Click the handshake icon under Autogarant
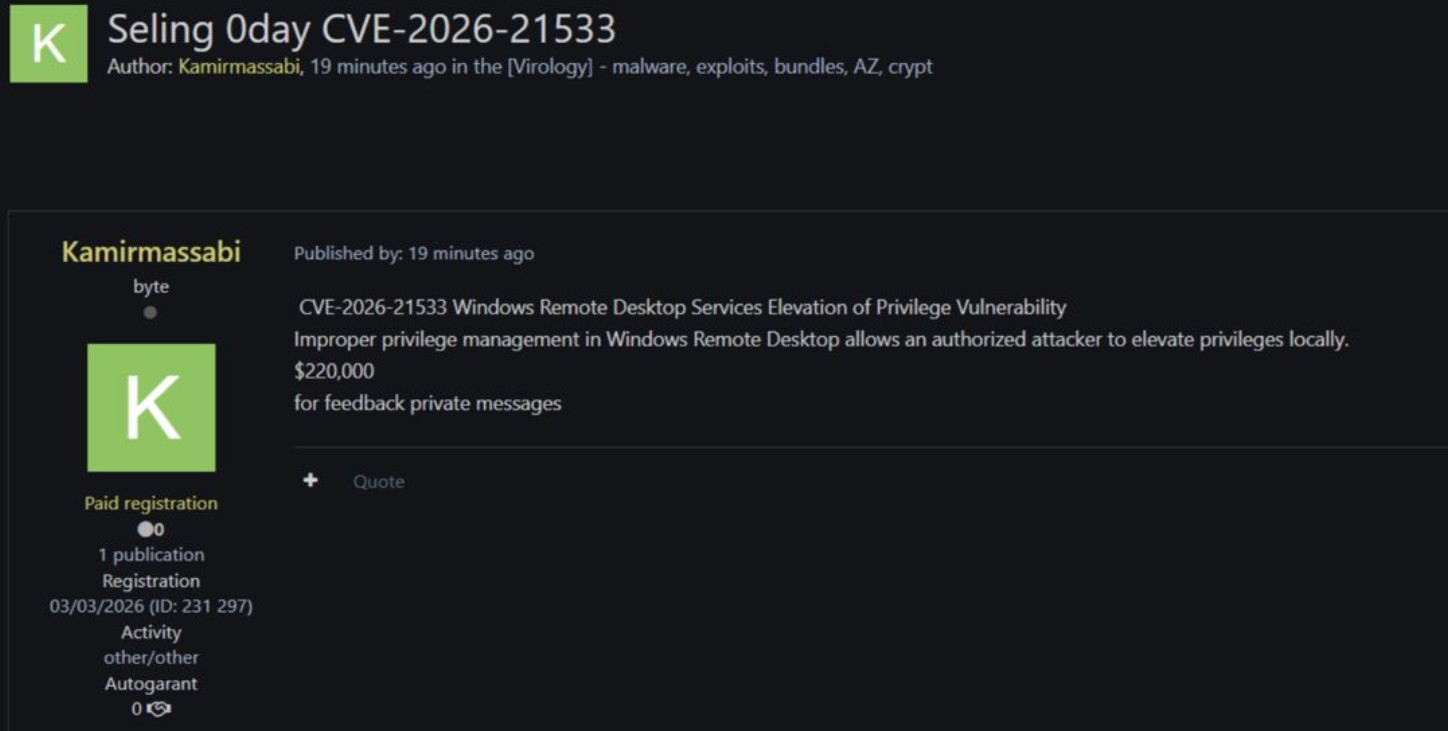 coord(158,709)
